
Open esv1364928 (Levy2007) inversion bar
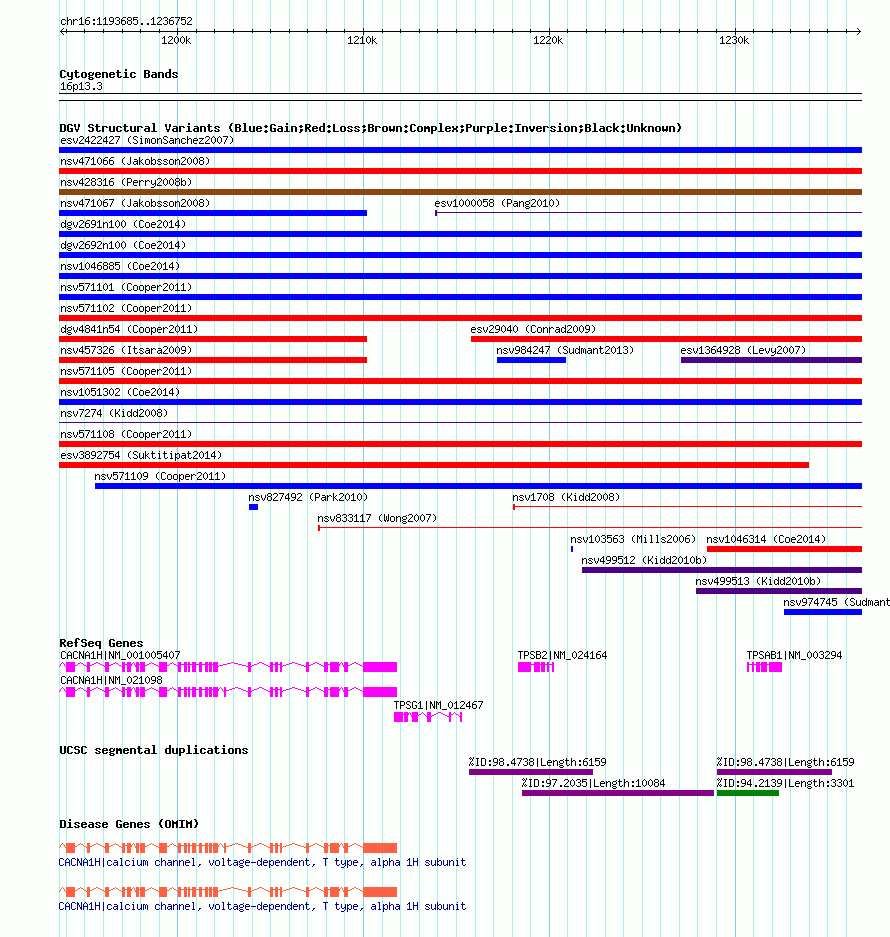(771, 360)
